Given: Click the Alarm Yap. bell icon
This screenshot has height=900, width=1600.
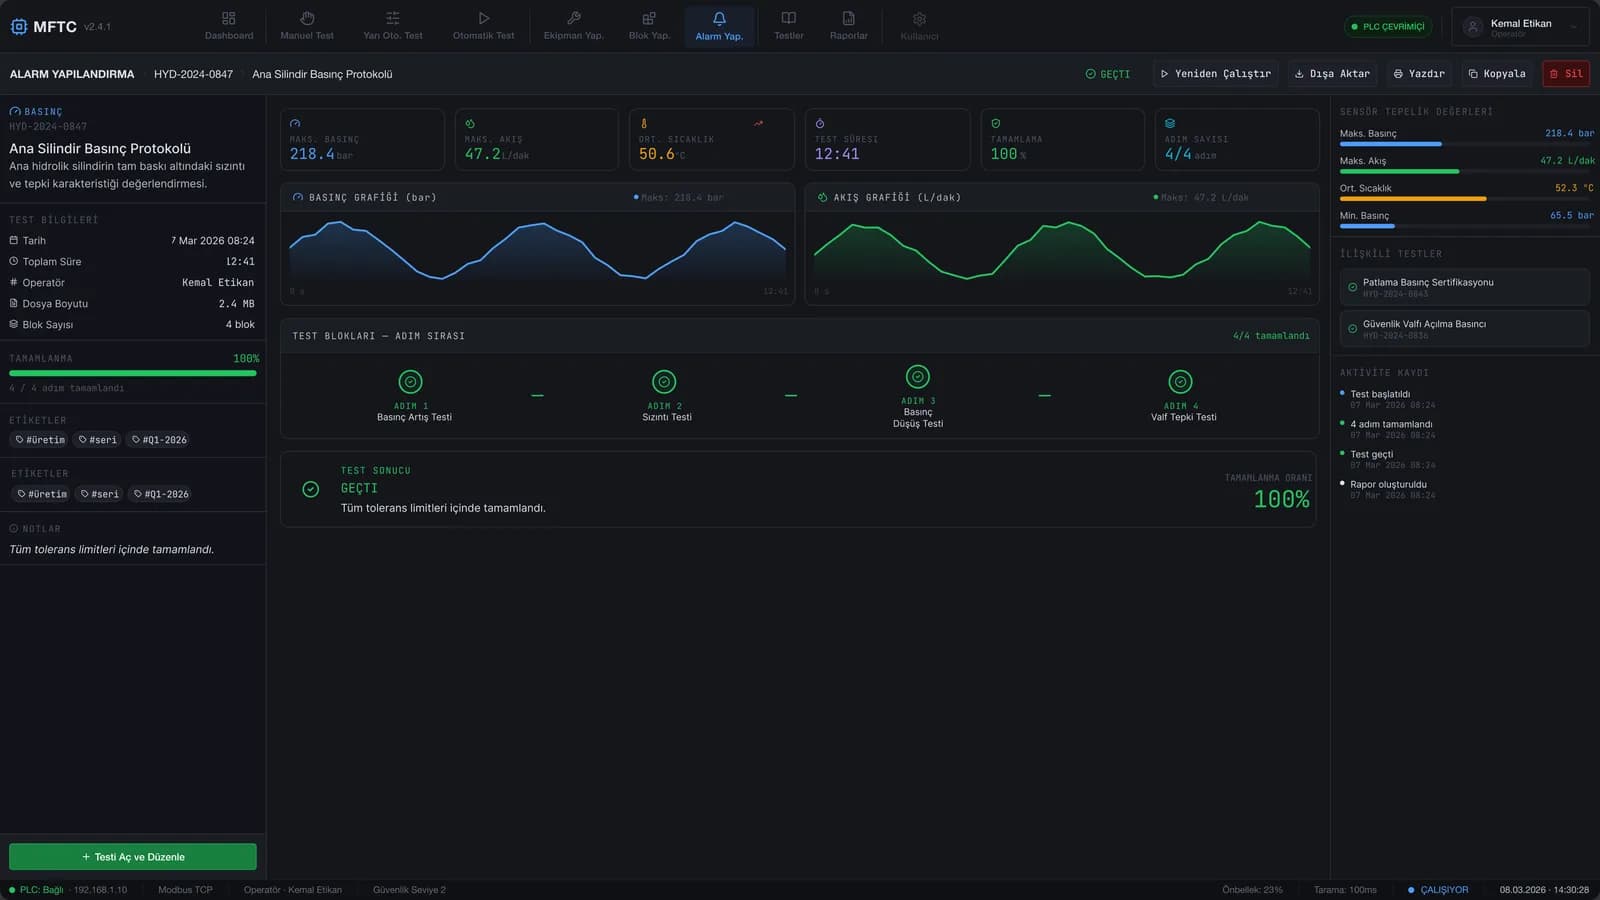Looking at the screenshot, I should [719, 18].
